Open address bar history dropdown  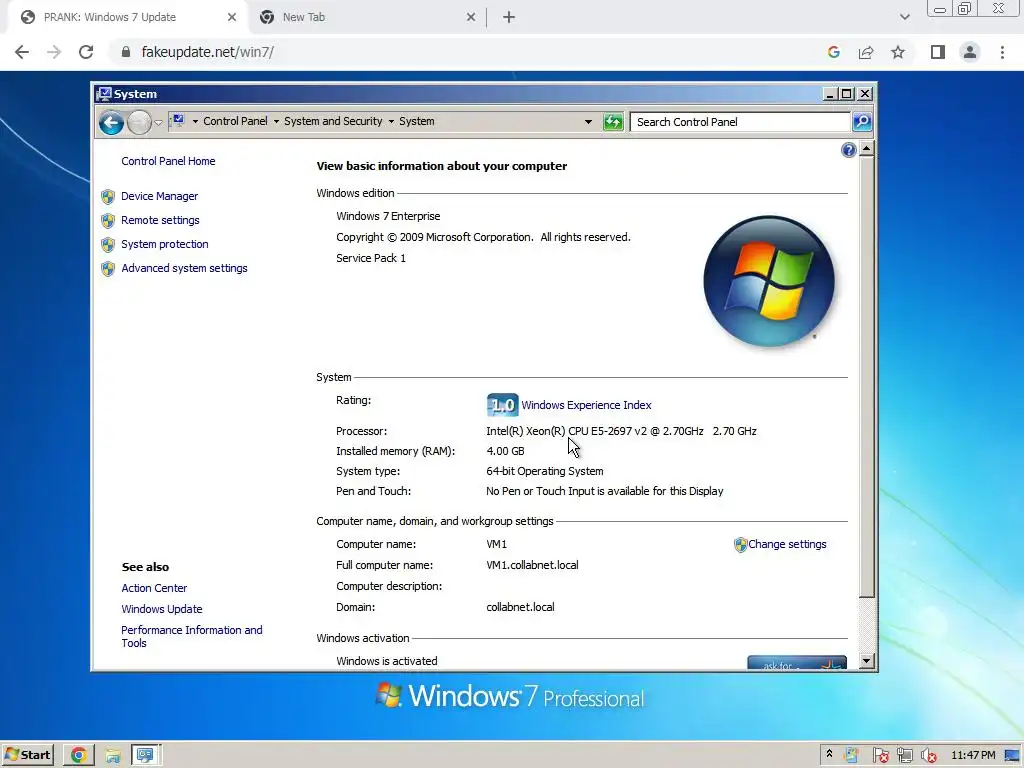coord(588,122)
